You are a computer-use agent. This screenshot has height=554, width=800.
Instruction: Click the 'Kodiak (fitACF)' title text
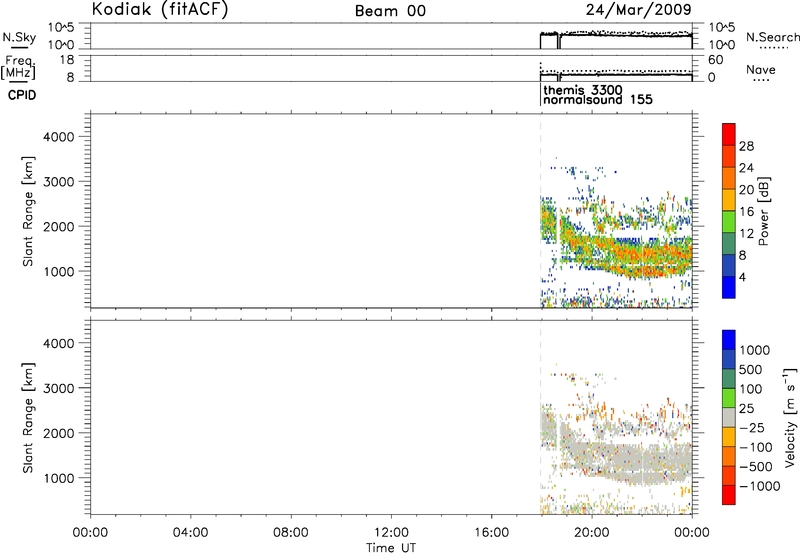(160, 10)
